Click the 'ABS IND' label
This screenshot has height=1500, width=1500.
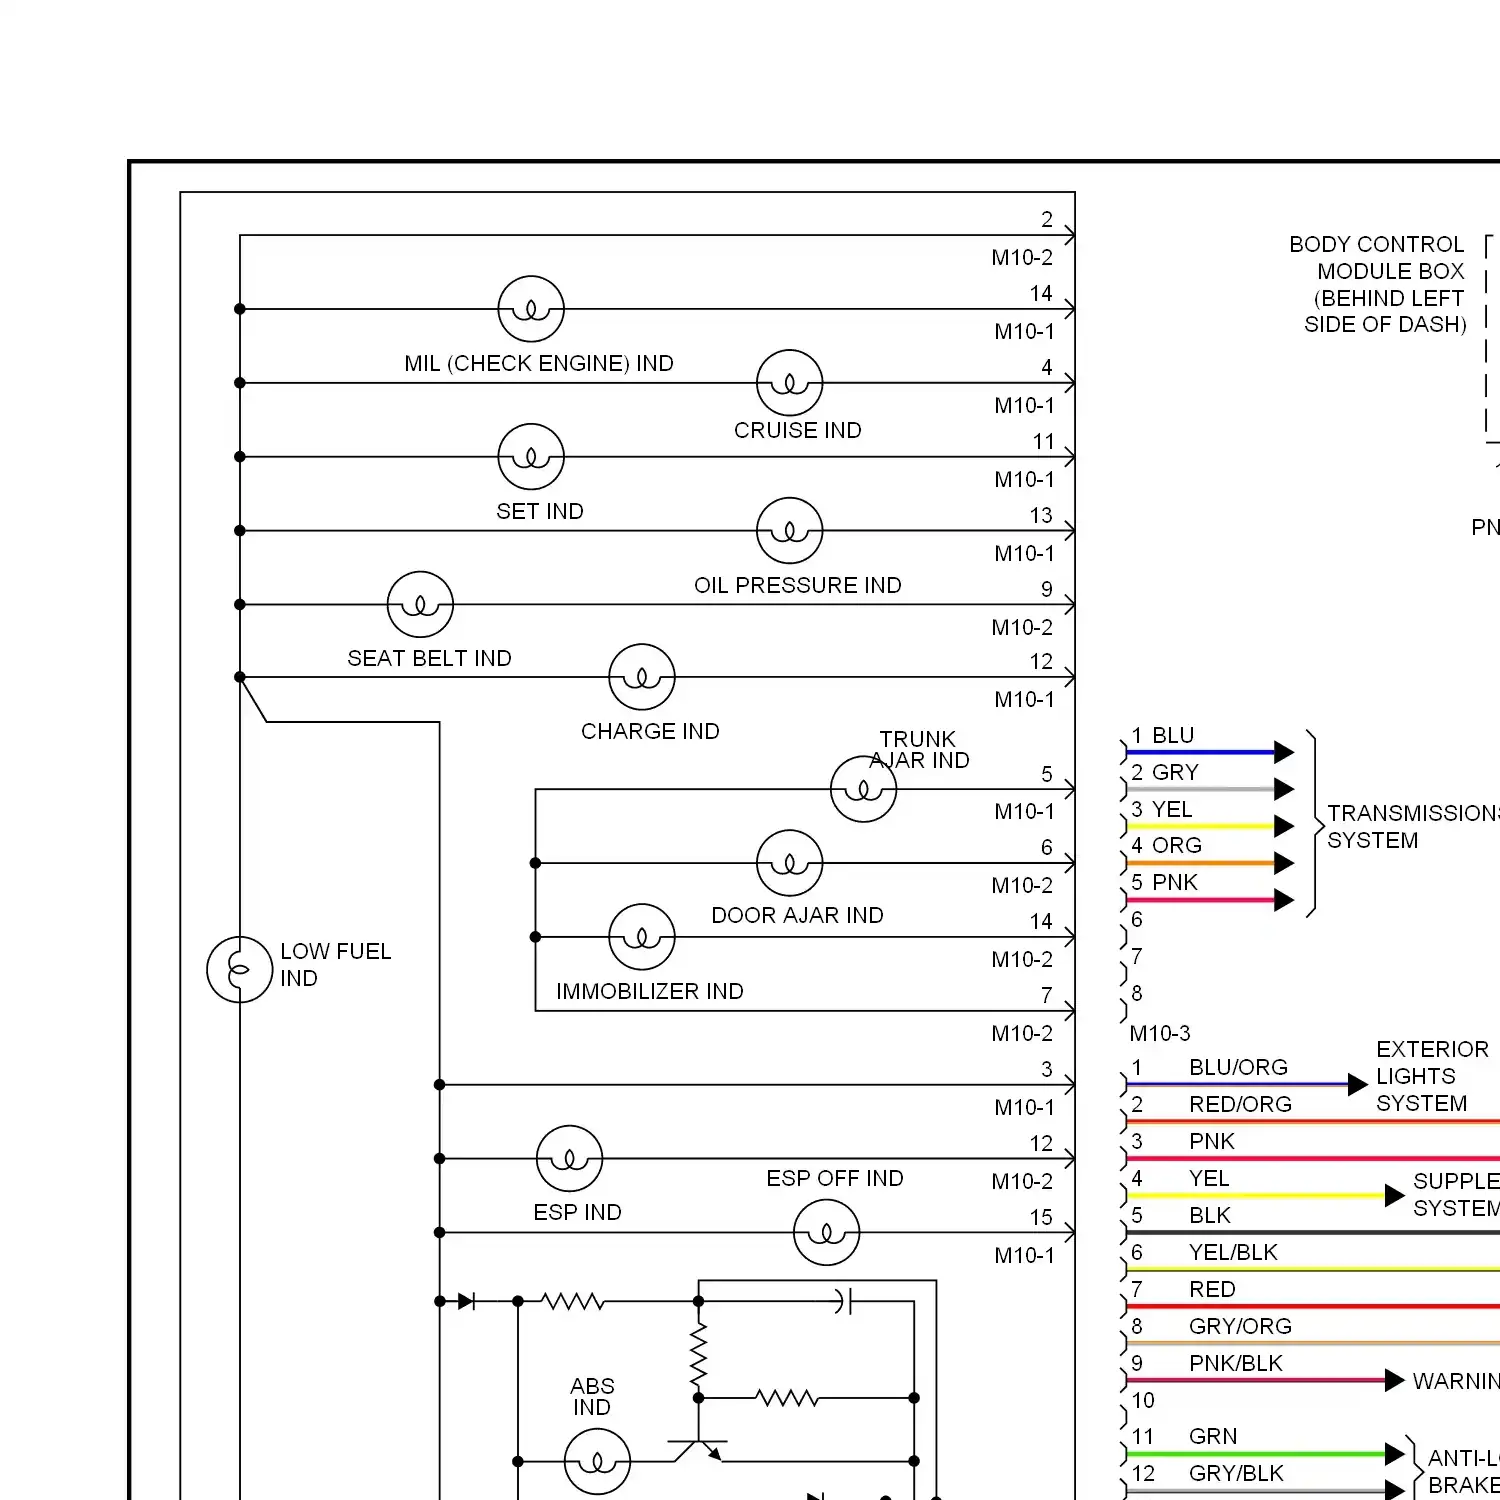[592, 1397]
